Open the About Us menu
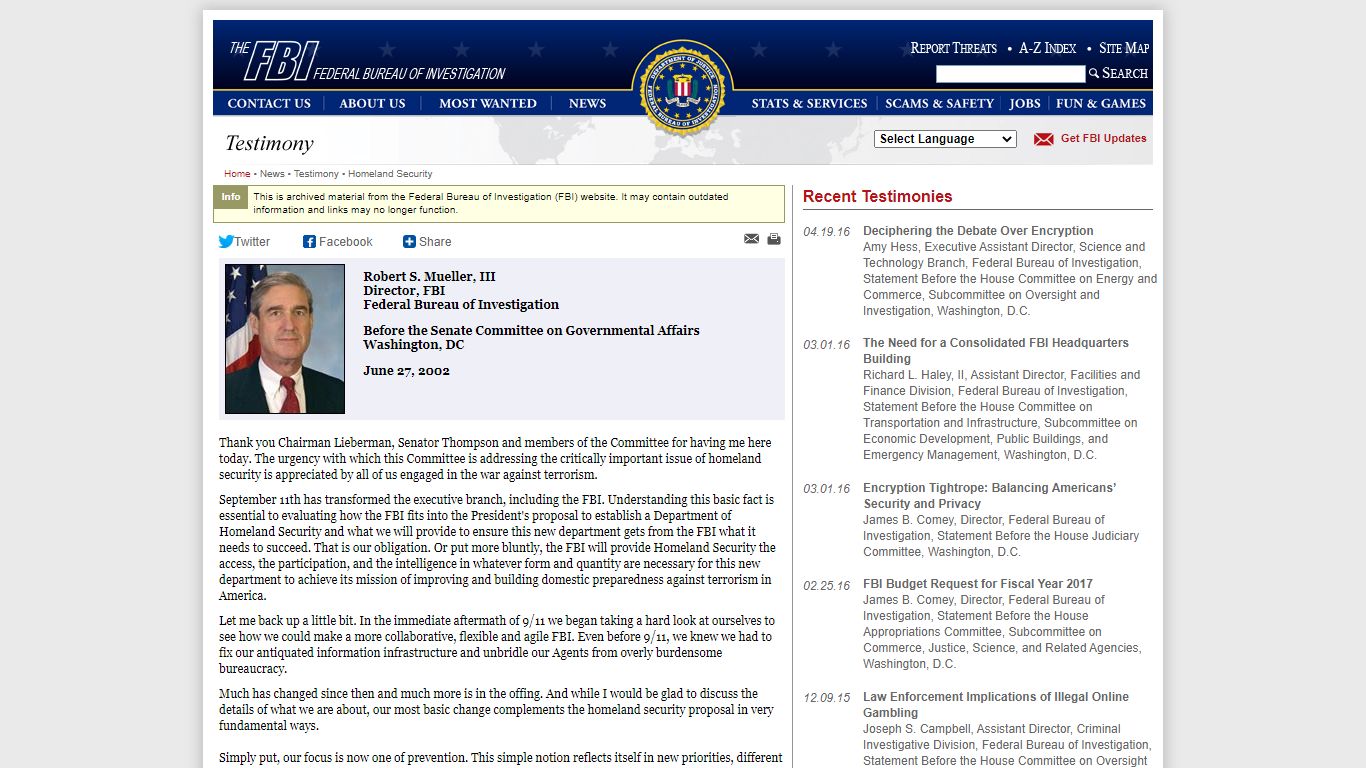Viewport: 1366px width, 768px height. (372, 103)
